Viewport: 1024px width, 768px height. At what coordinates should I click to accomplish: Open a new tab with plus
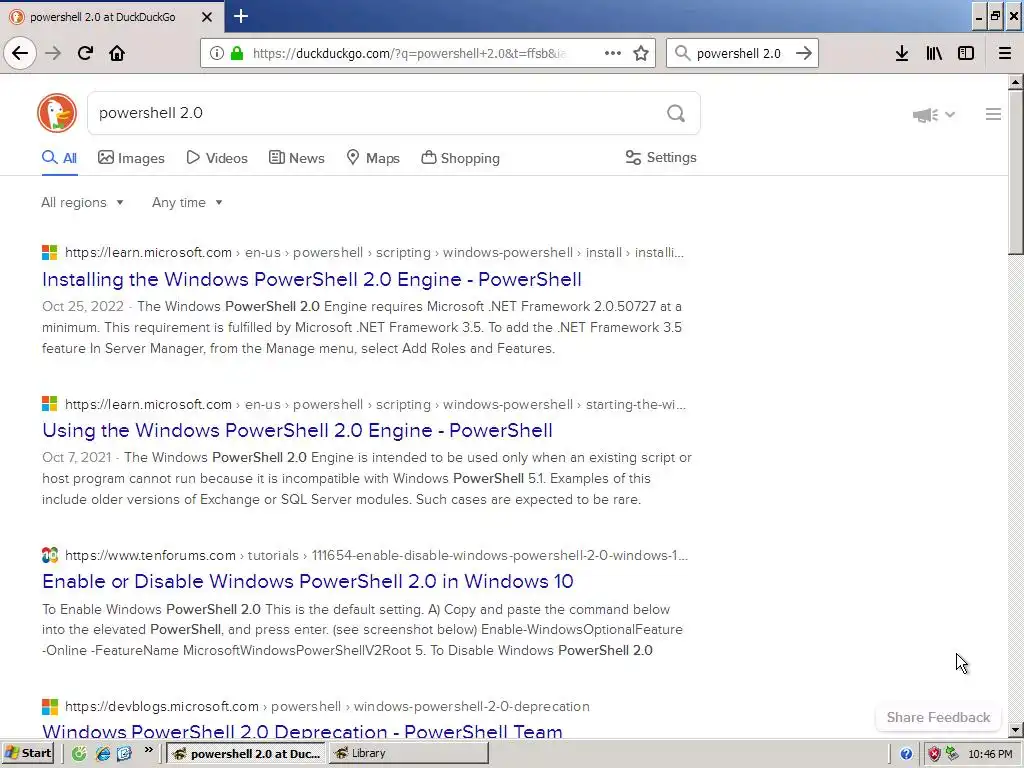240,16
